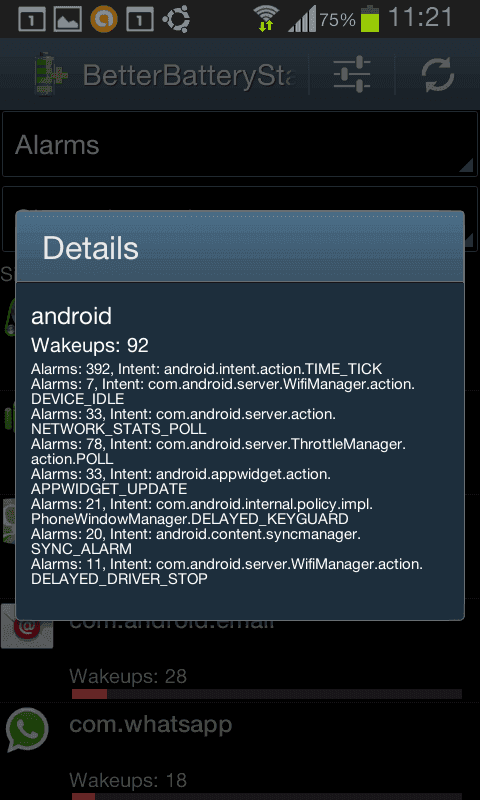Select the com.whatsapp list entry
480x800 pixels.
[x=240, y=750]
